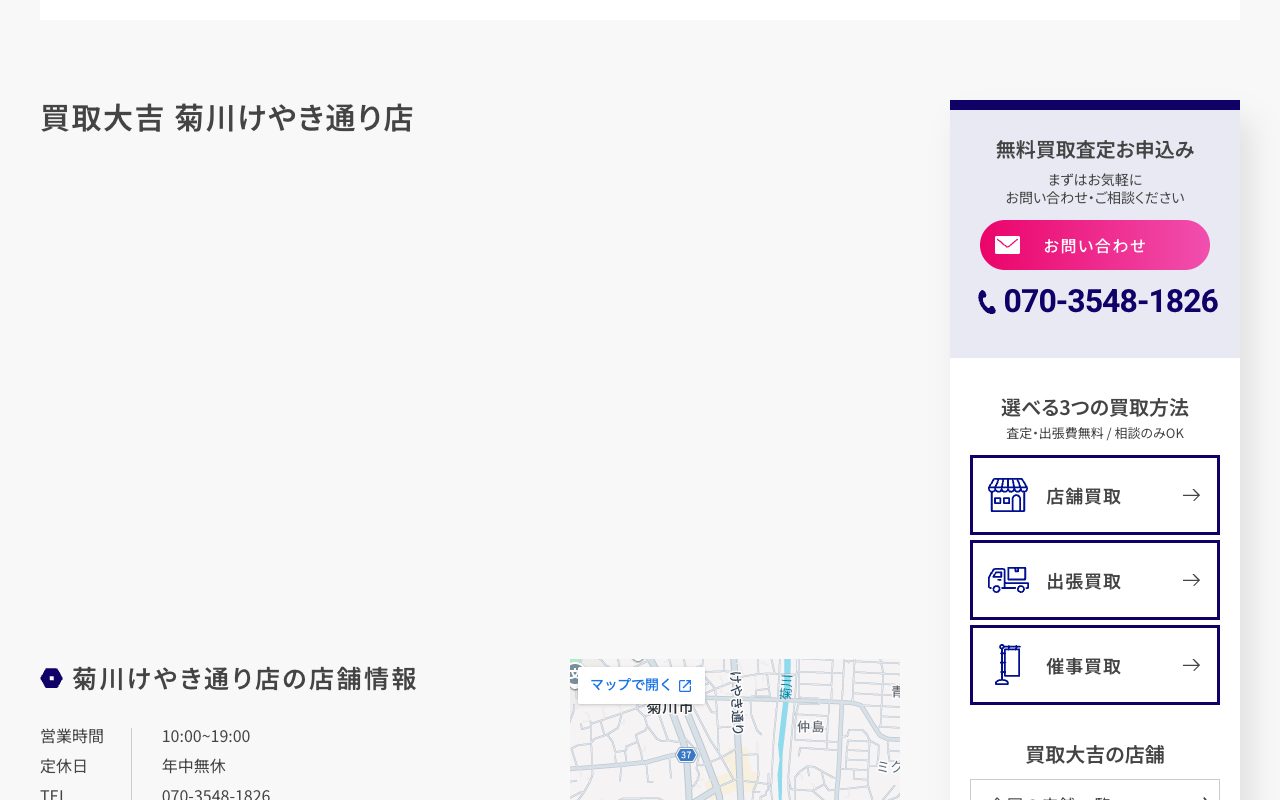Click the event banner stand icon
This screenshot has width=1280, height=800.
tap(1008, 665)
